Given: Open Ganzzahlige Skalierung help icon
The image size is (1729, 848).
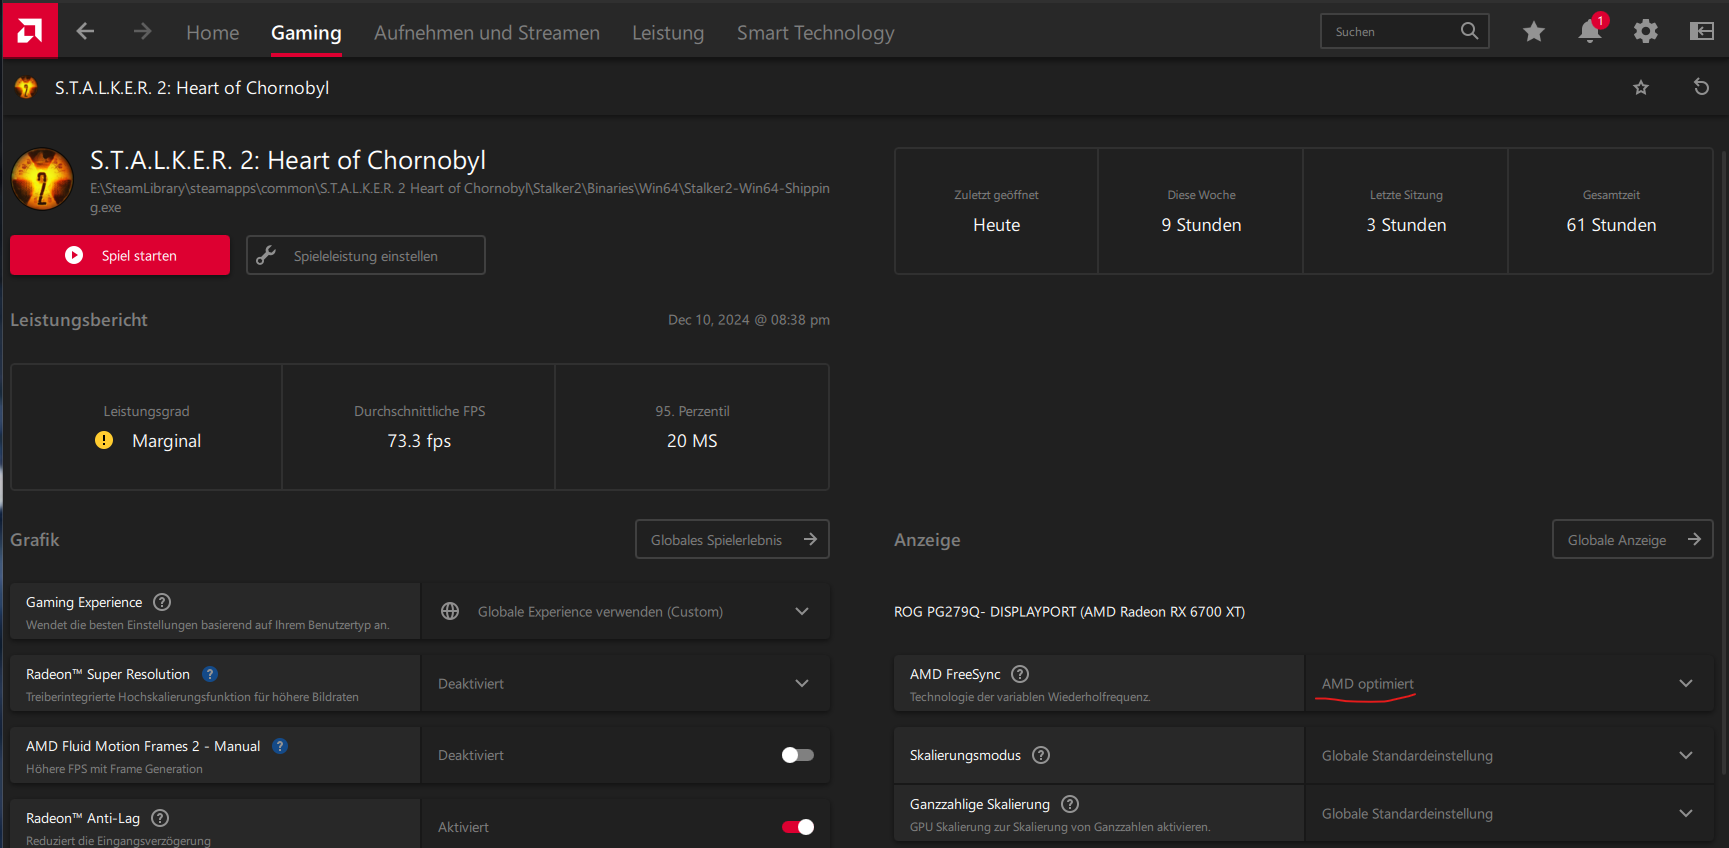Looking at the screenshot, I should click(x=1070, y=804).
